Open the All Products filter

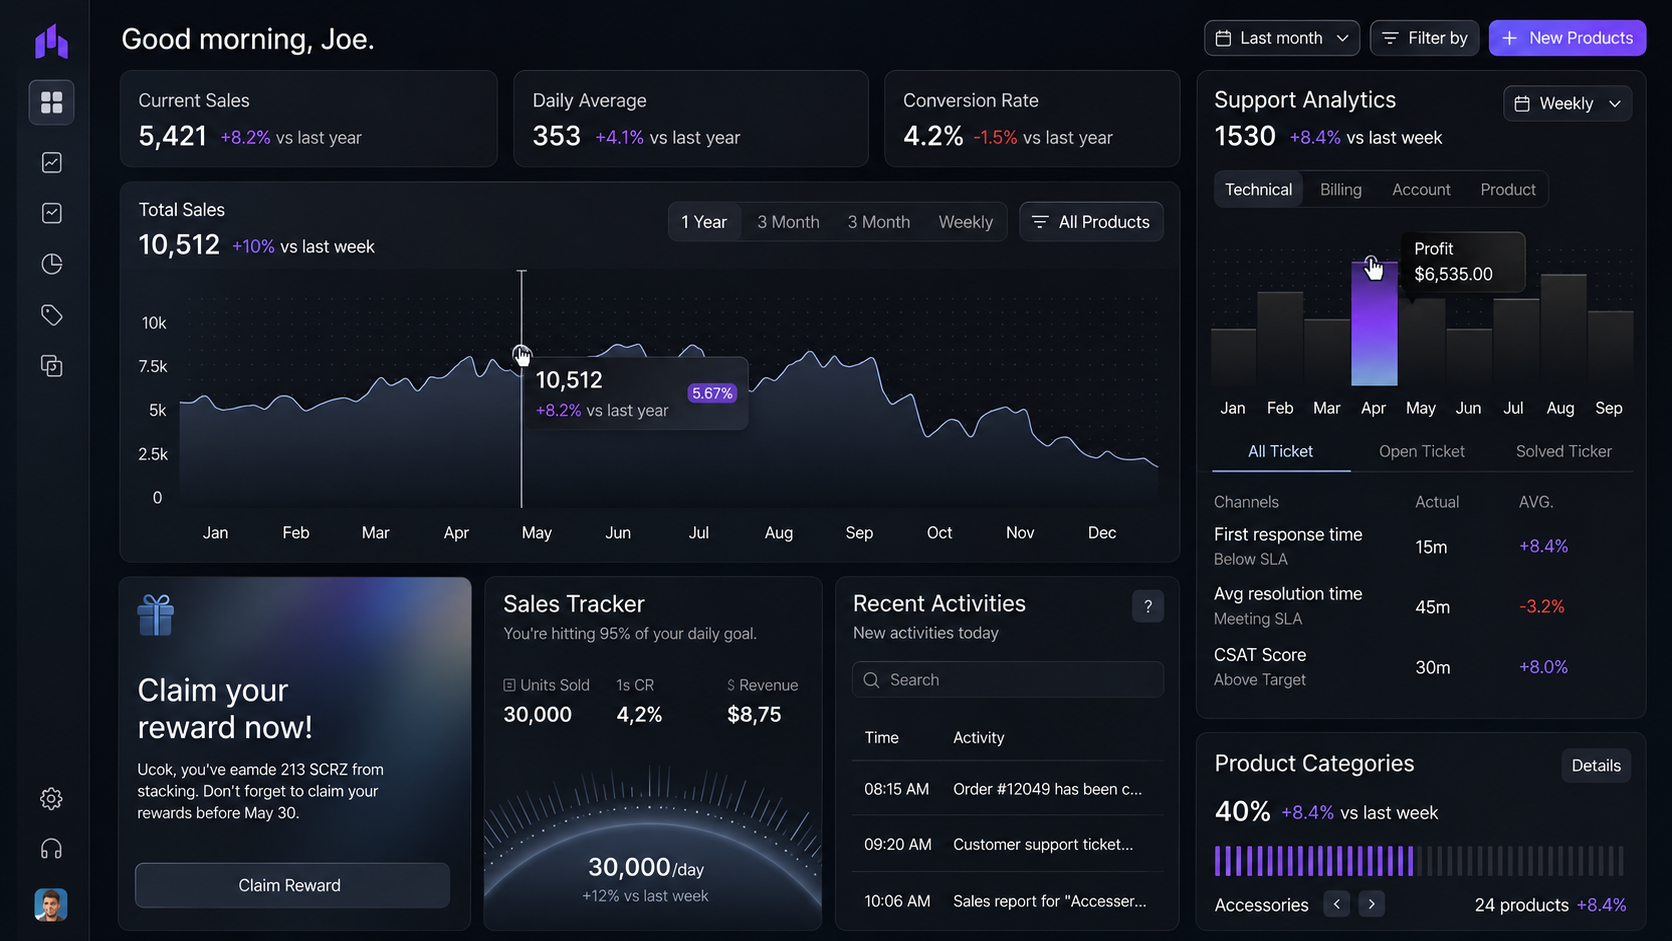pyautogui.click(x=1091, y=222)
